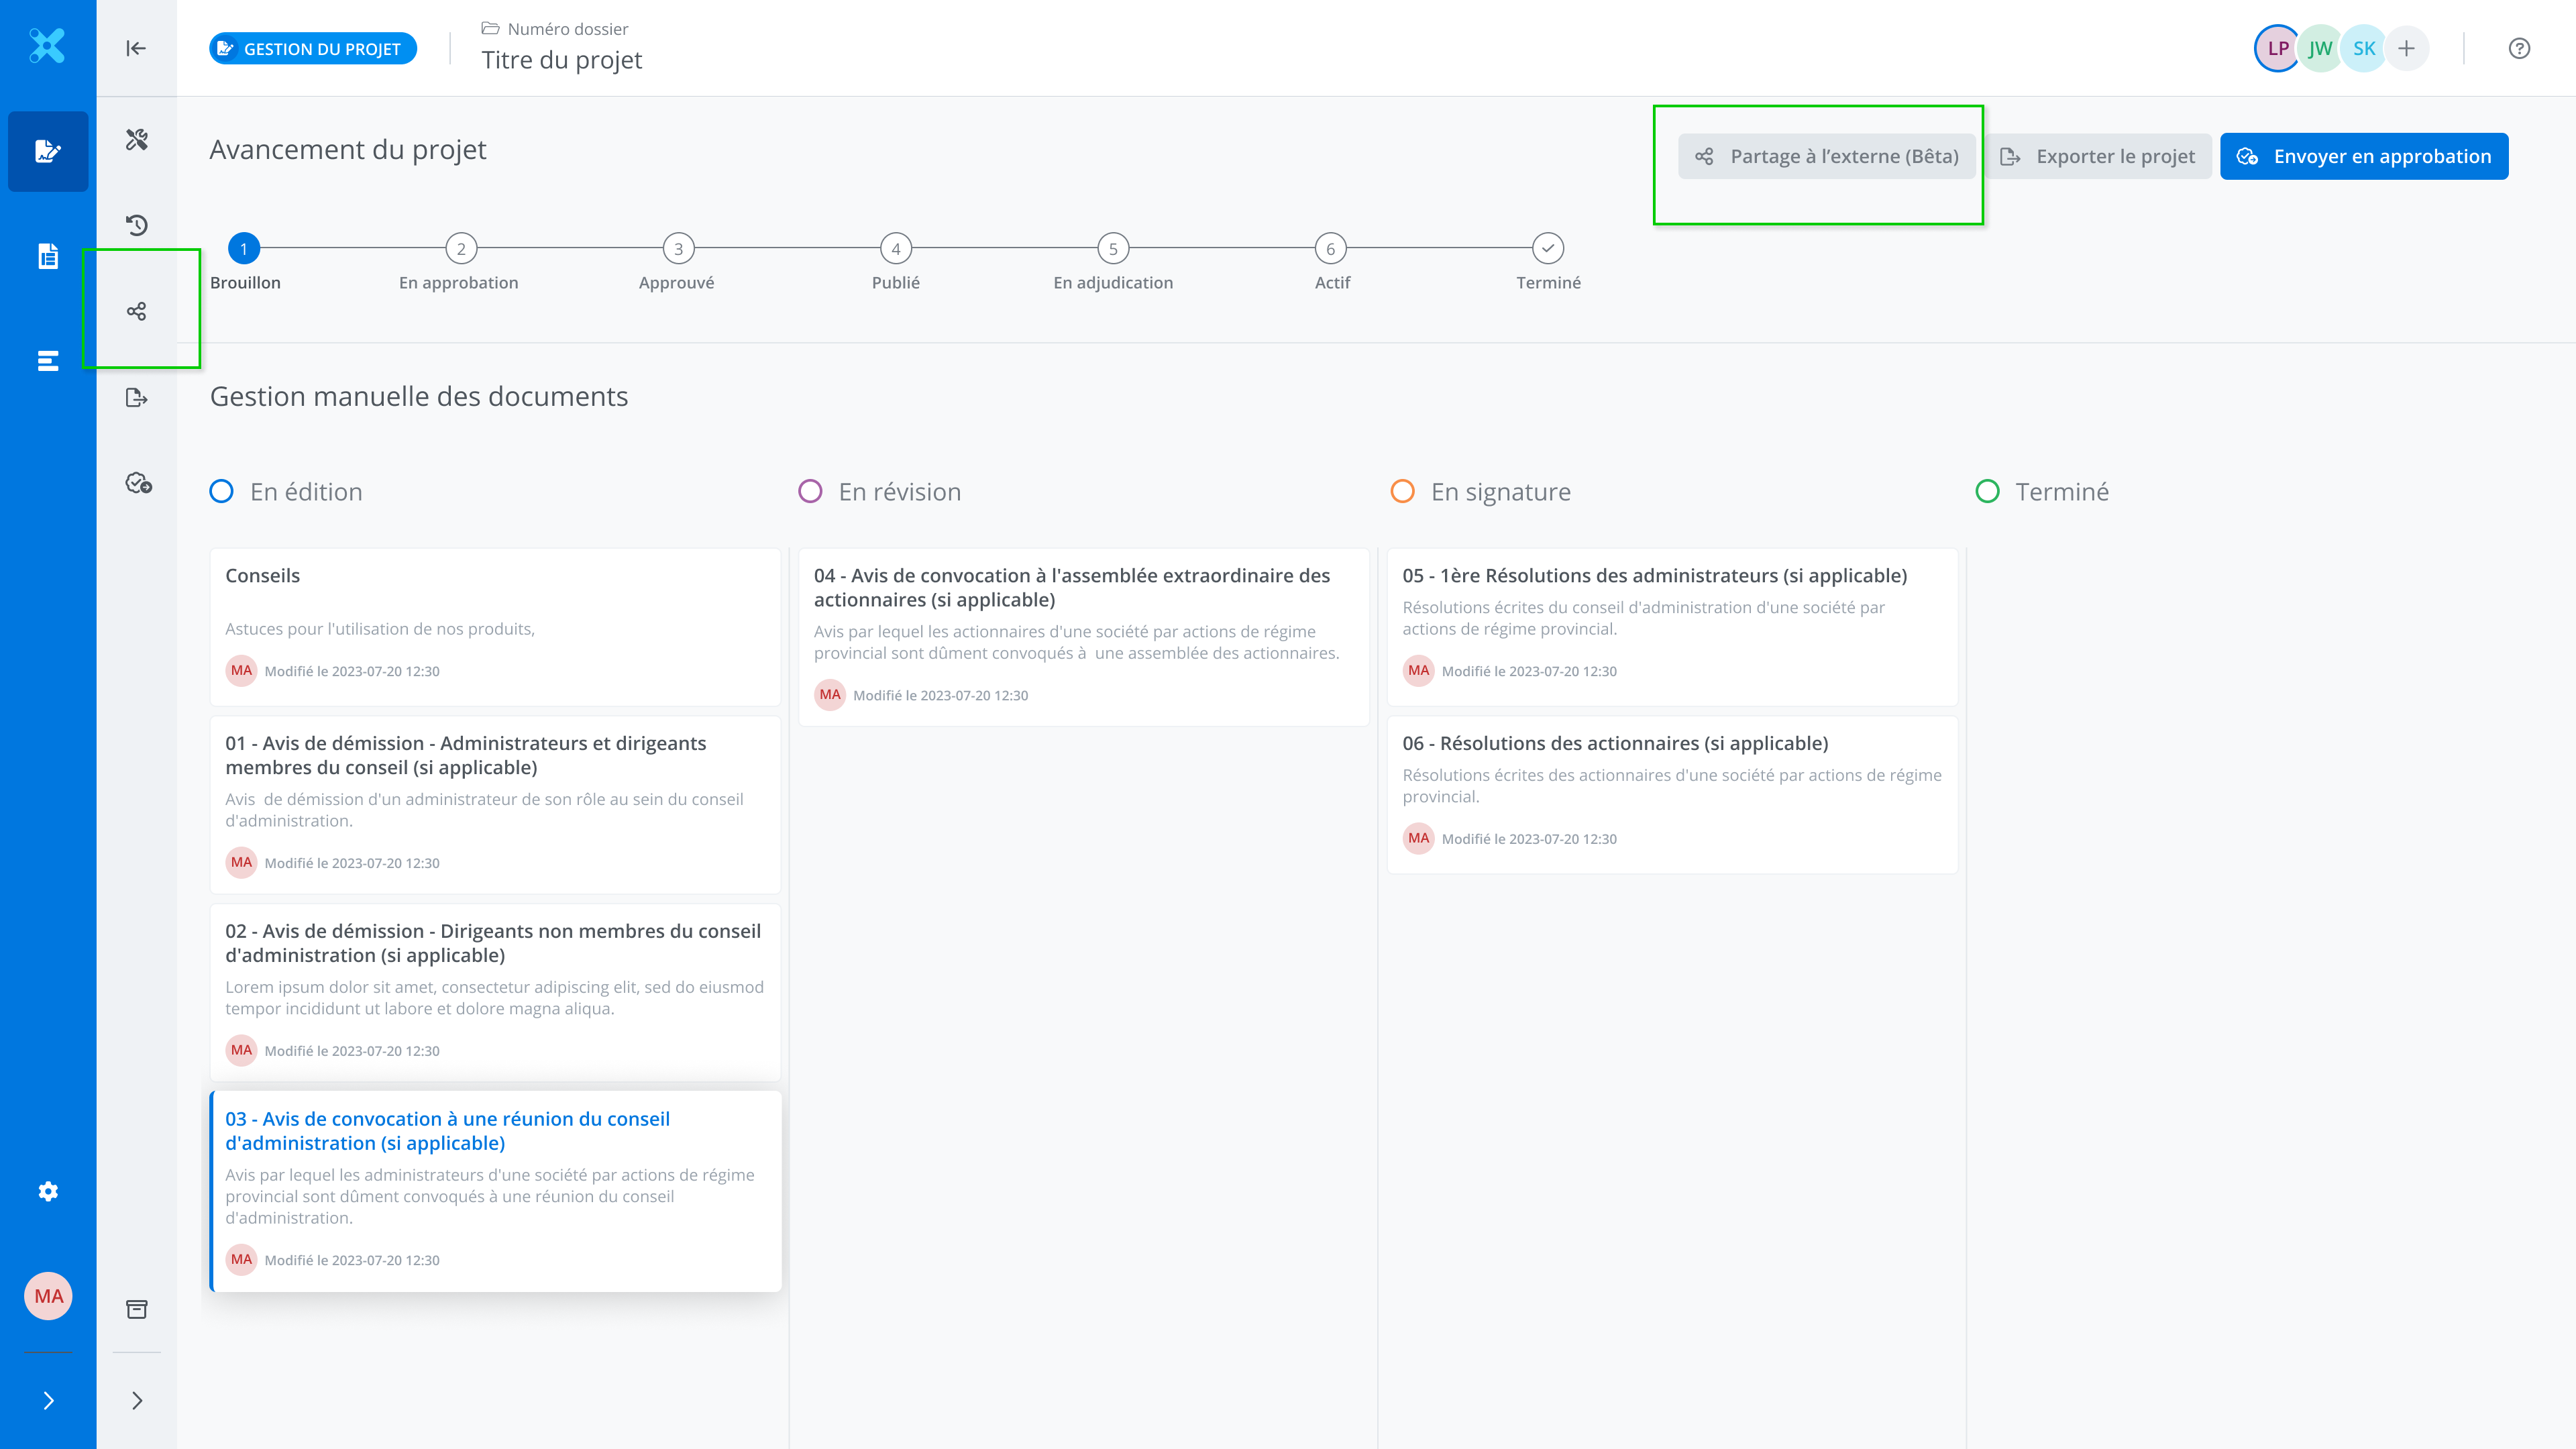Open the tools wrench icon in the secondary sidebar
The height and width of the screenshot is (1449, 2576).
point(137,139)
